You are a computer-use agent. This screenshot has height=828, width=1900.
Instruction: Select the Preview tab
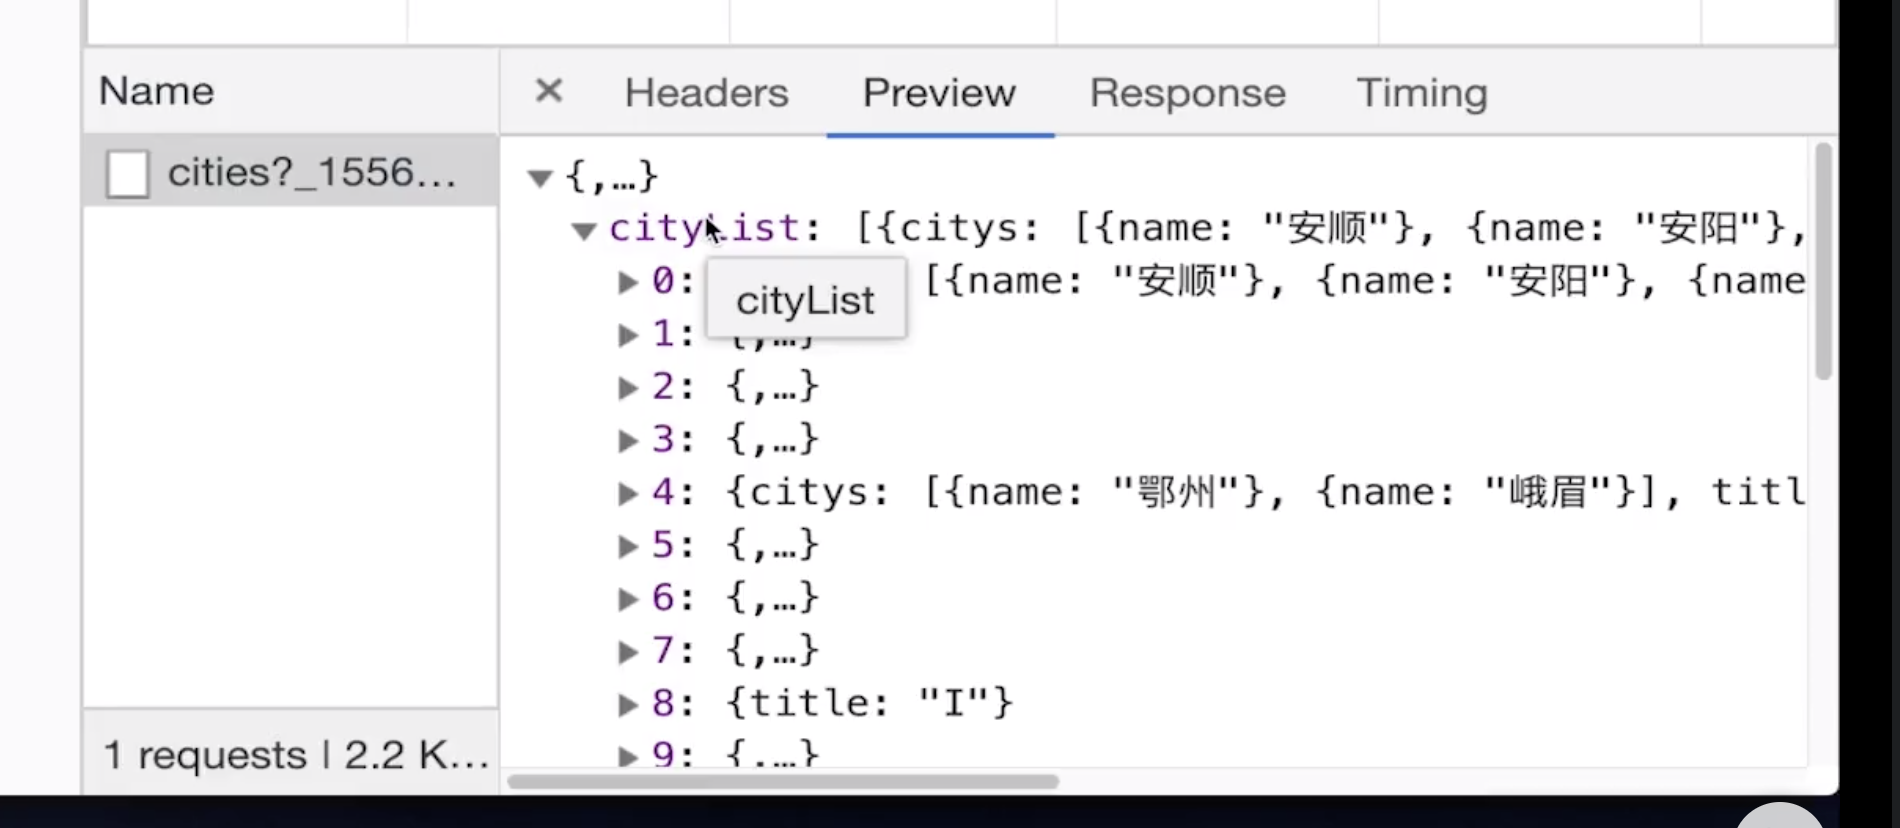[x=939, y=93]
